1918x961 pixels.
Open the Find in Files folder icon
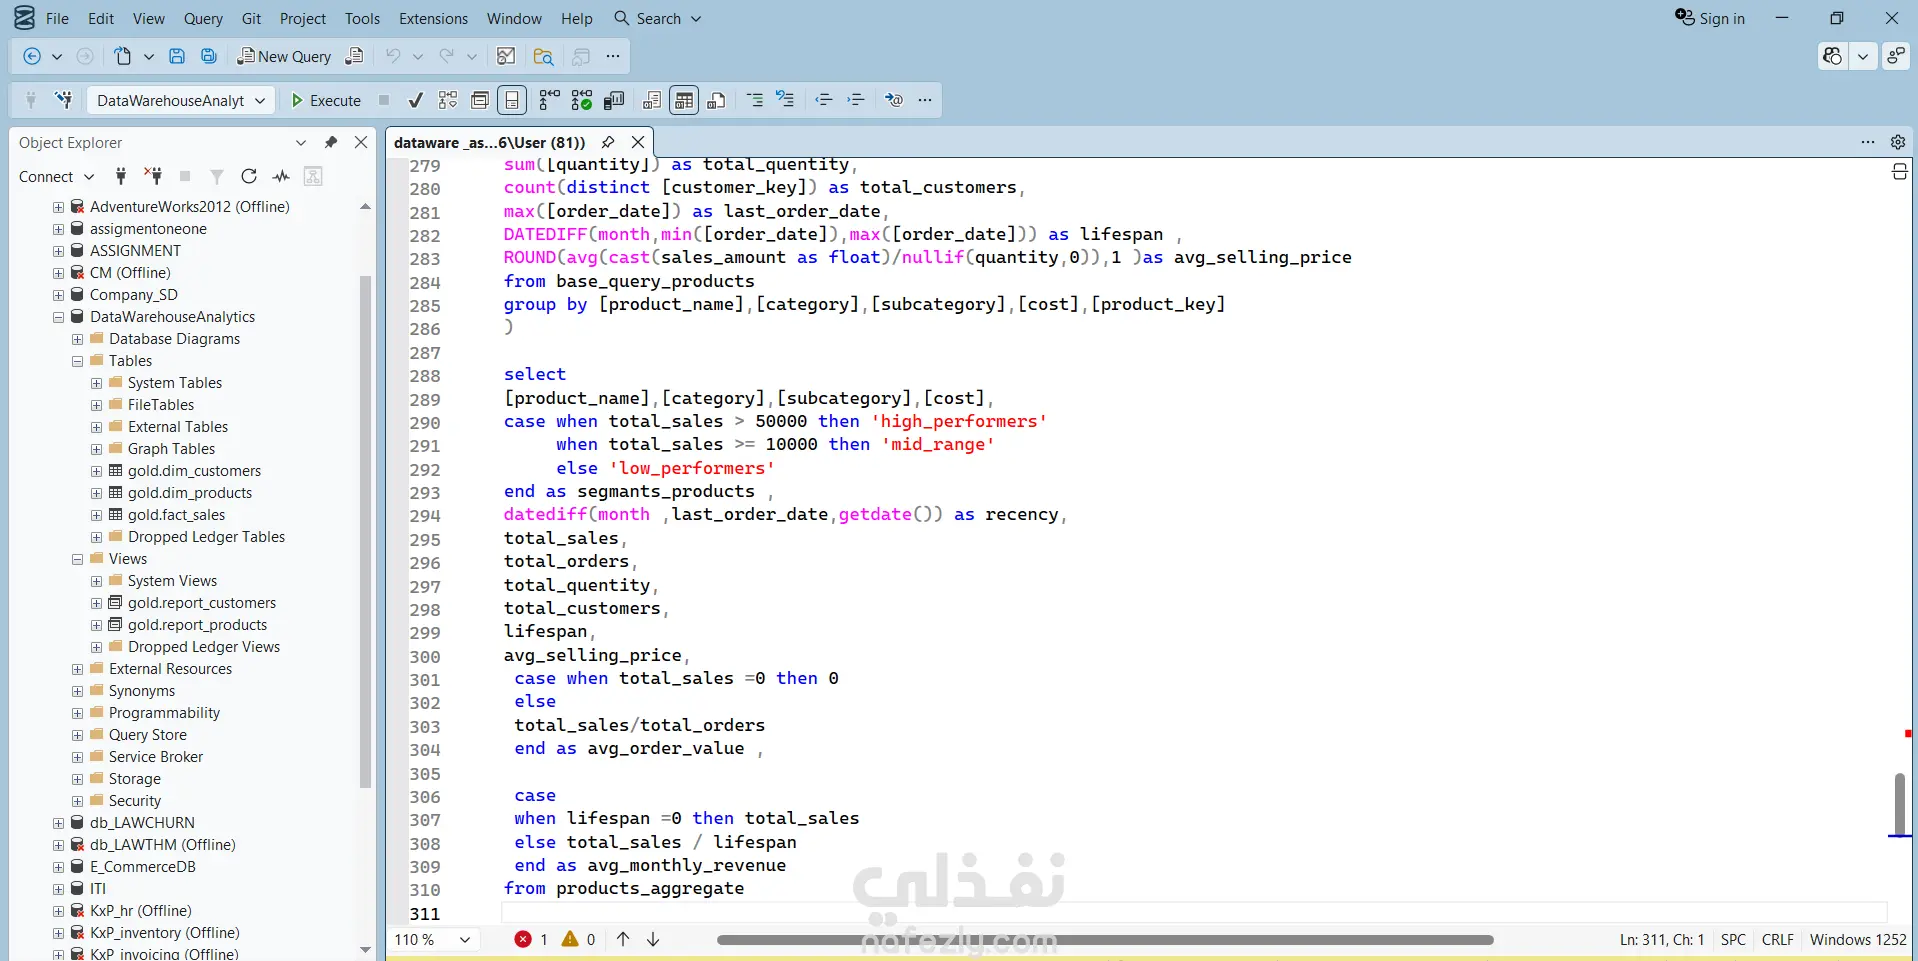(544, 57)
